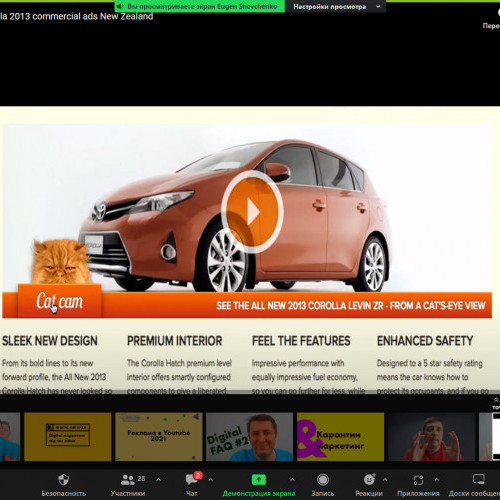Expand the arrow next to Чат
The width and height of the screenshot is (500, 500).
(x=211, y=480)
